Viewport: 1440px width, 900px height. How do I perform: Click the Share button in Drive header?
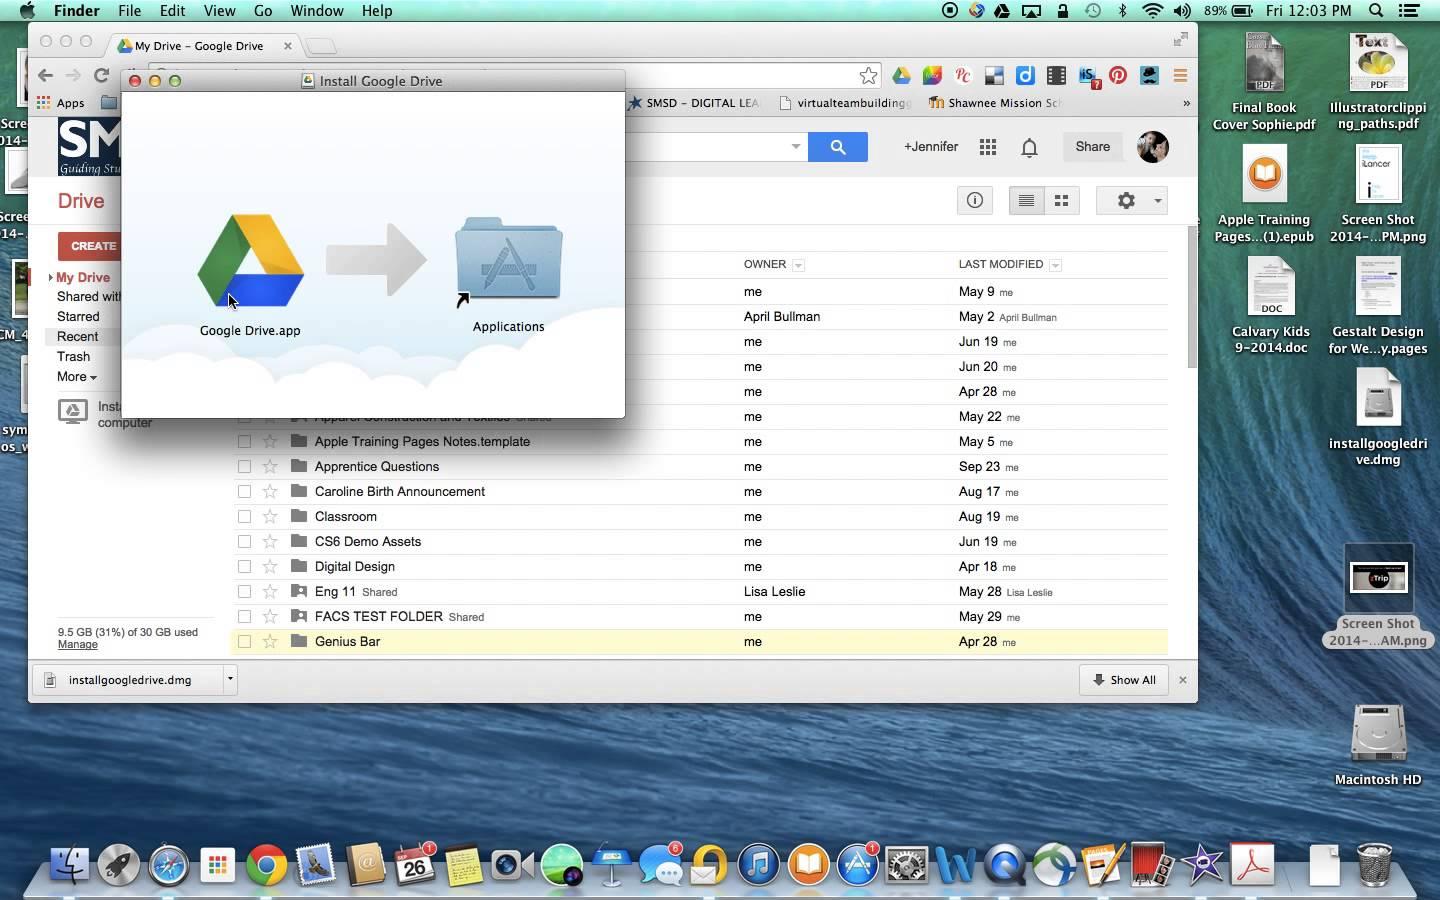point(1092,147)
